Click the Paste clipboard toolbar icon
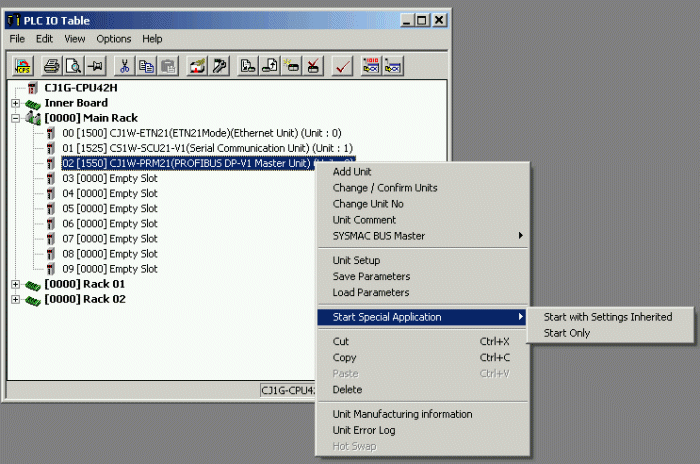Image resolution: width=700 pixels, height=464 pixels. pyautogui.click(x=168, y=66)
